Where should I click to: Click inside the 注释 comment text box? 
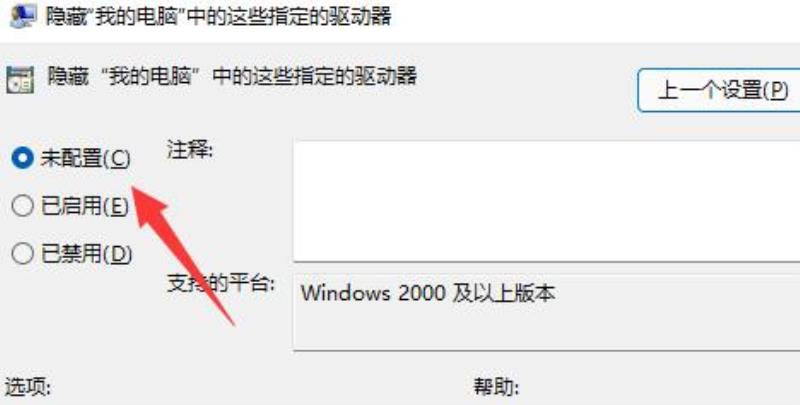click(x=546, y=199)
